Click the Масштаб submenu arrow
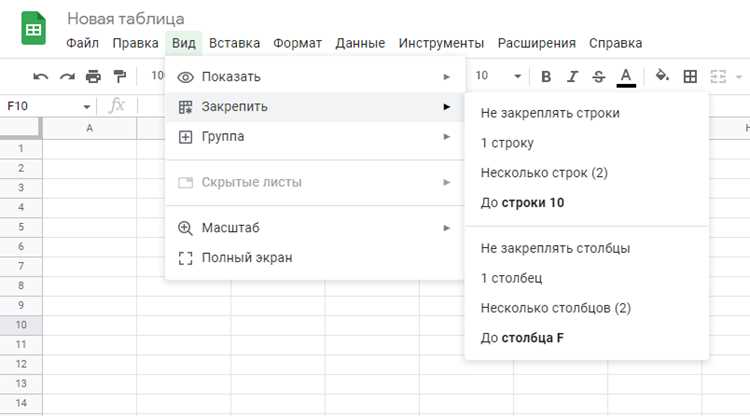This screenshot has width=750, height=416. tap(446, 228)
